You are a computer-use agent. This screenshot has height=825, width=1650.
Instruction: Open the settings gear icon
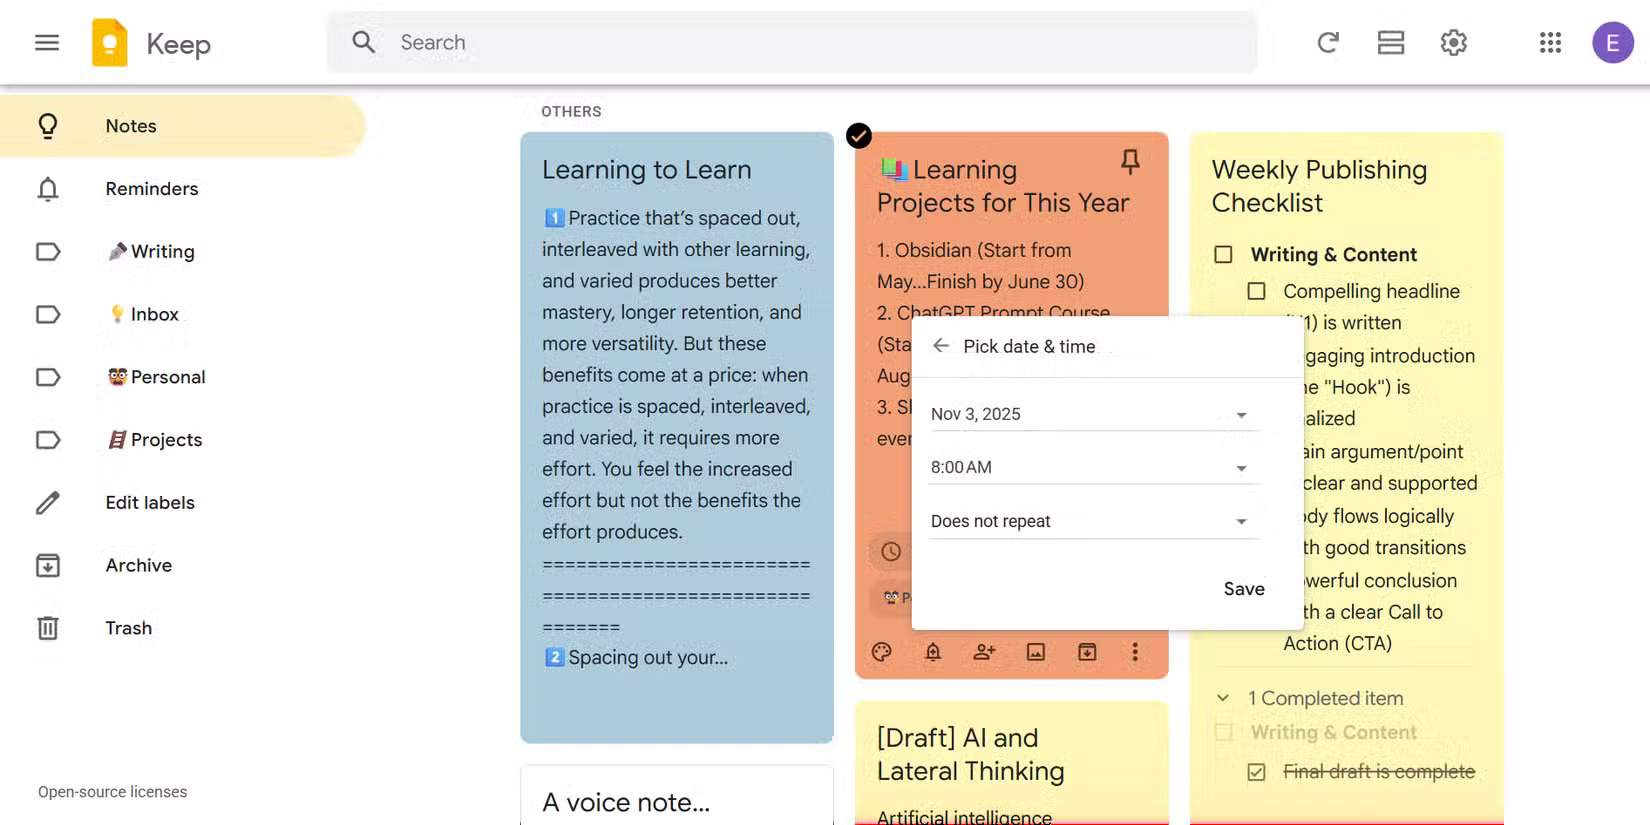1454,43
